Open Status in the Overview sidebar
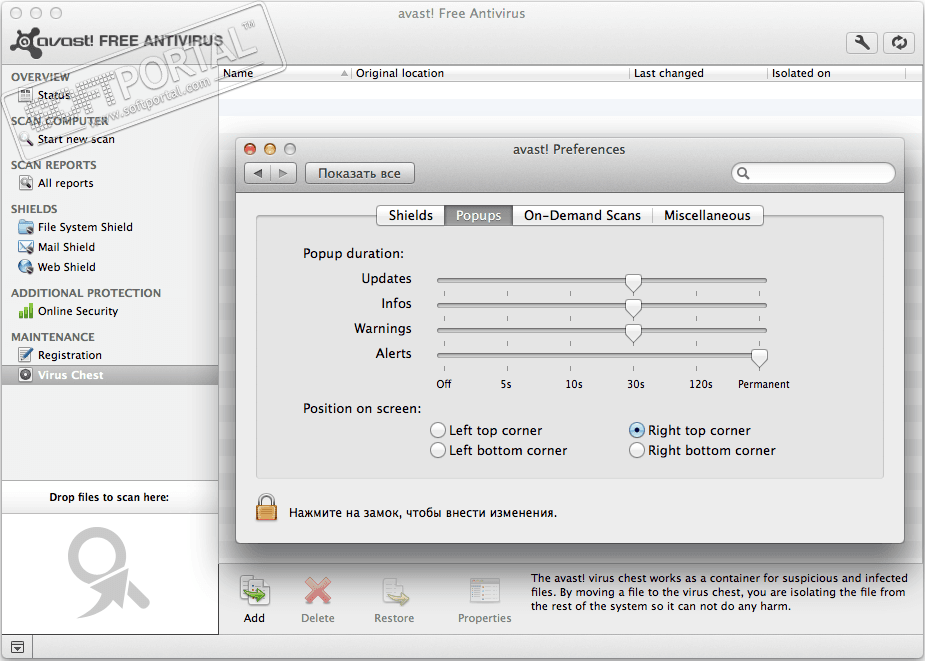Viewport: 925px width, 661px height. 53,95
